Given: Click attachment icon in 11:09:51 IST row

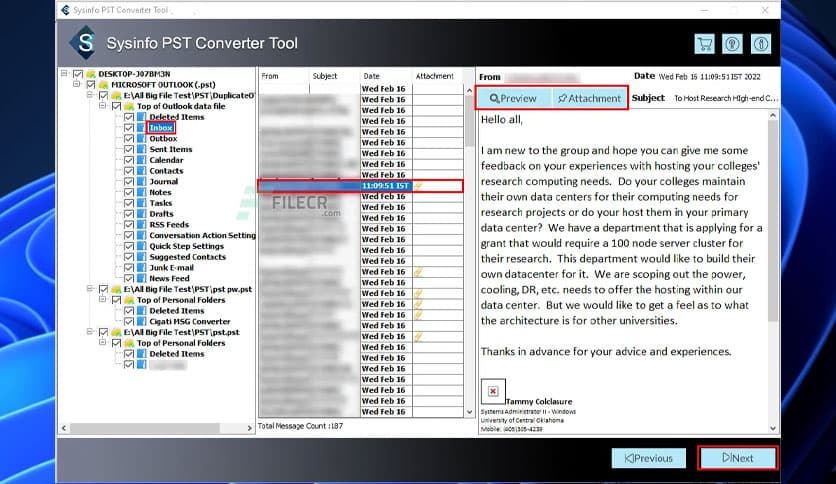Looking at the screenshot, I should click(x=419, y=185).
